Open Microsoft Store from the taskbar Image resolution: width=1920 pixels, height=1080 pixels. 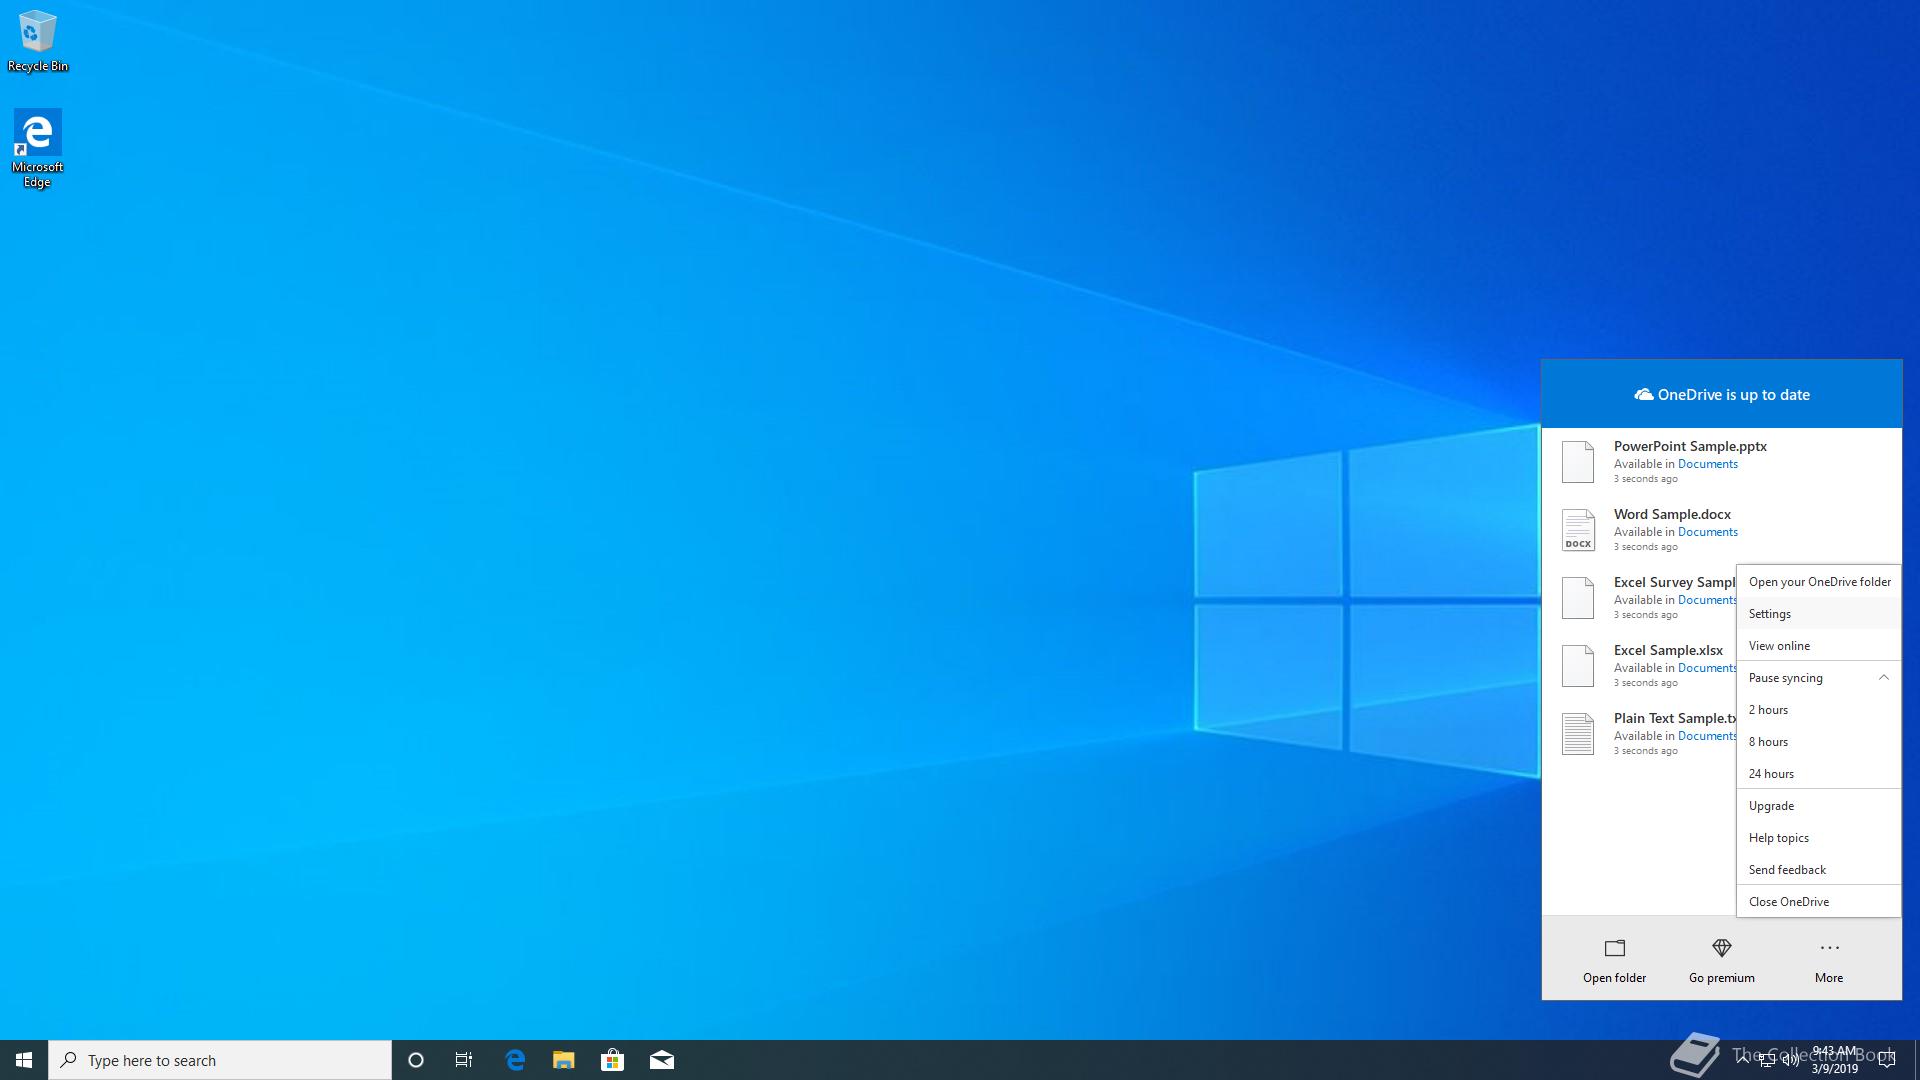click(x=612, y=1060)
